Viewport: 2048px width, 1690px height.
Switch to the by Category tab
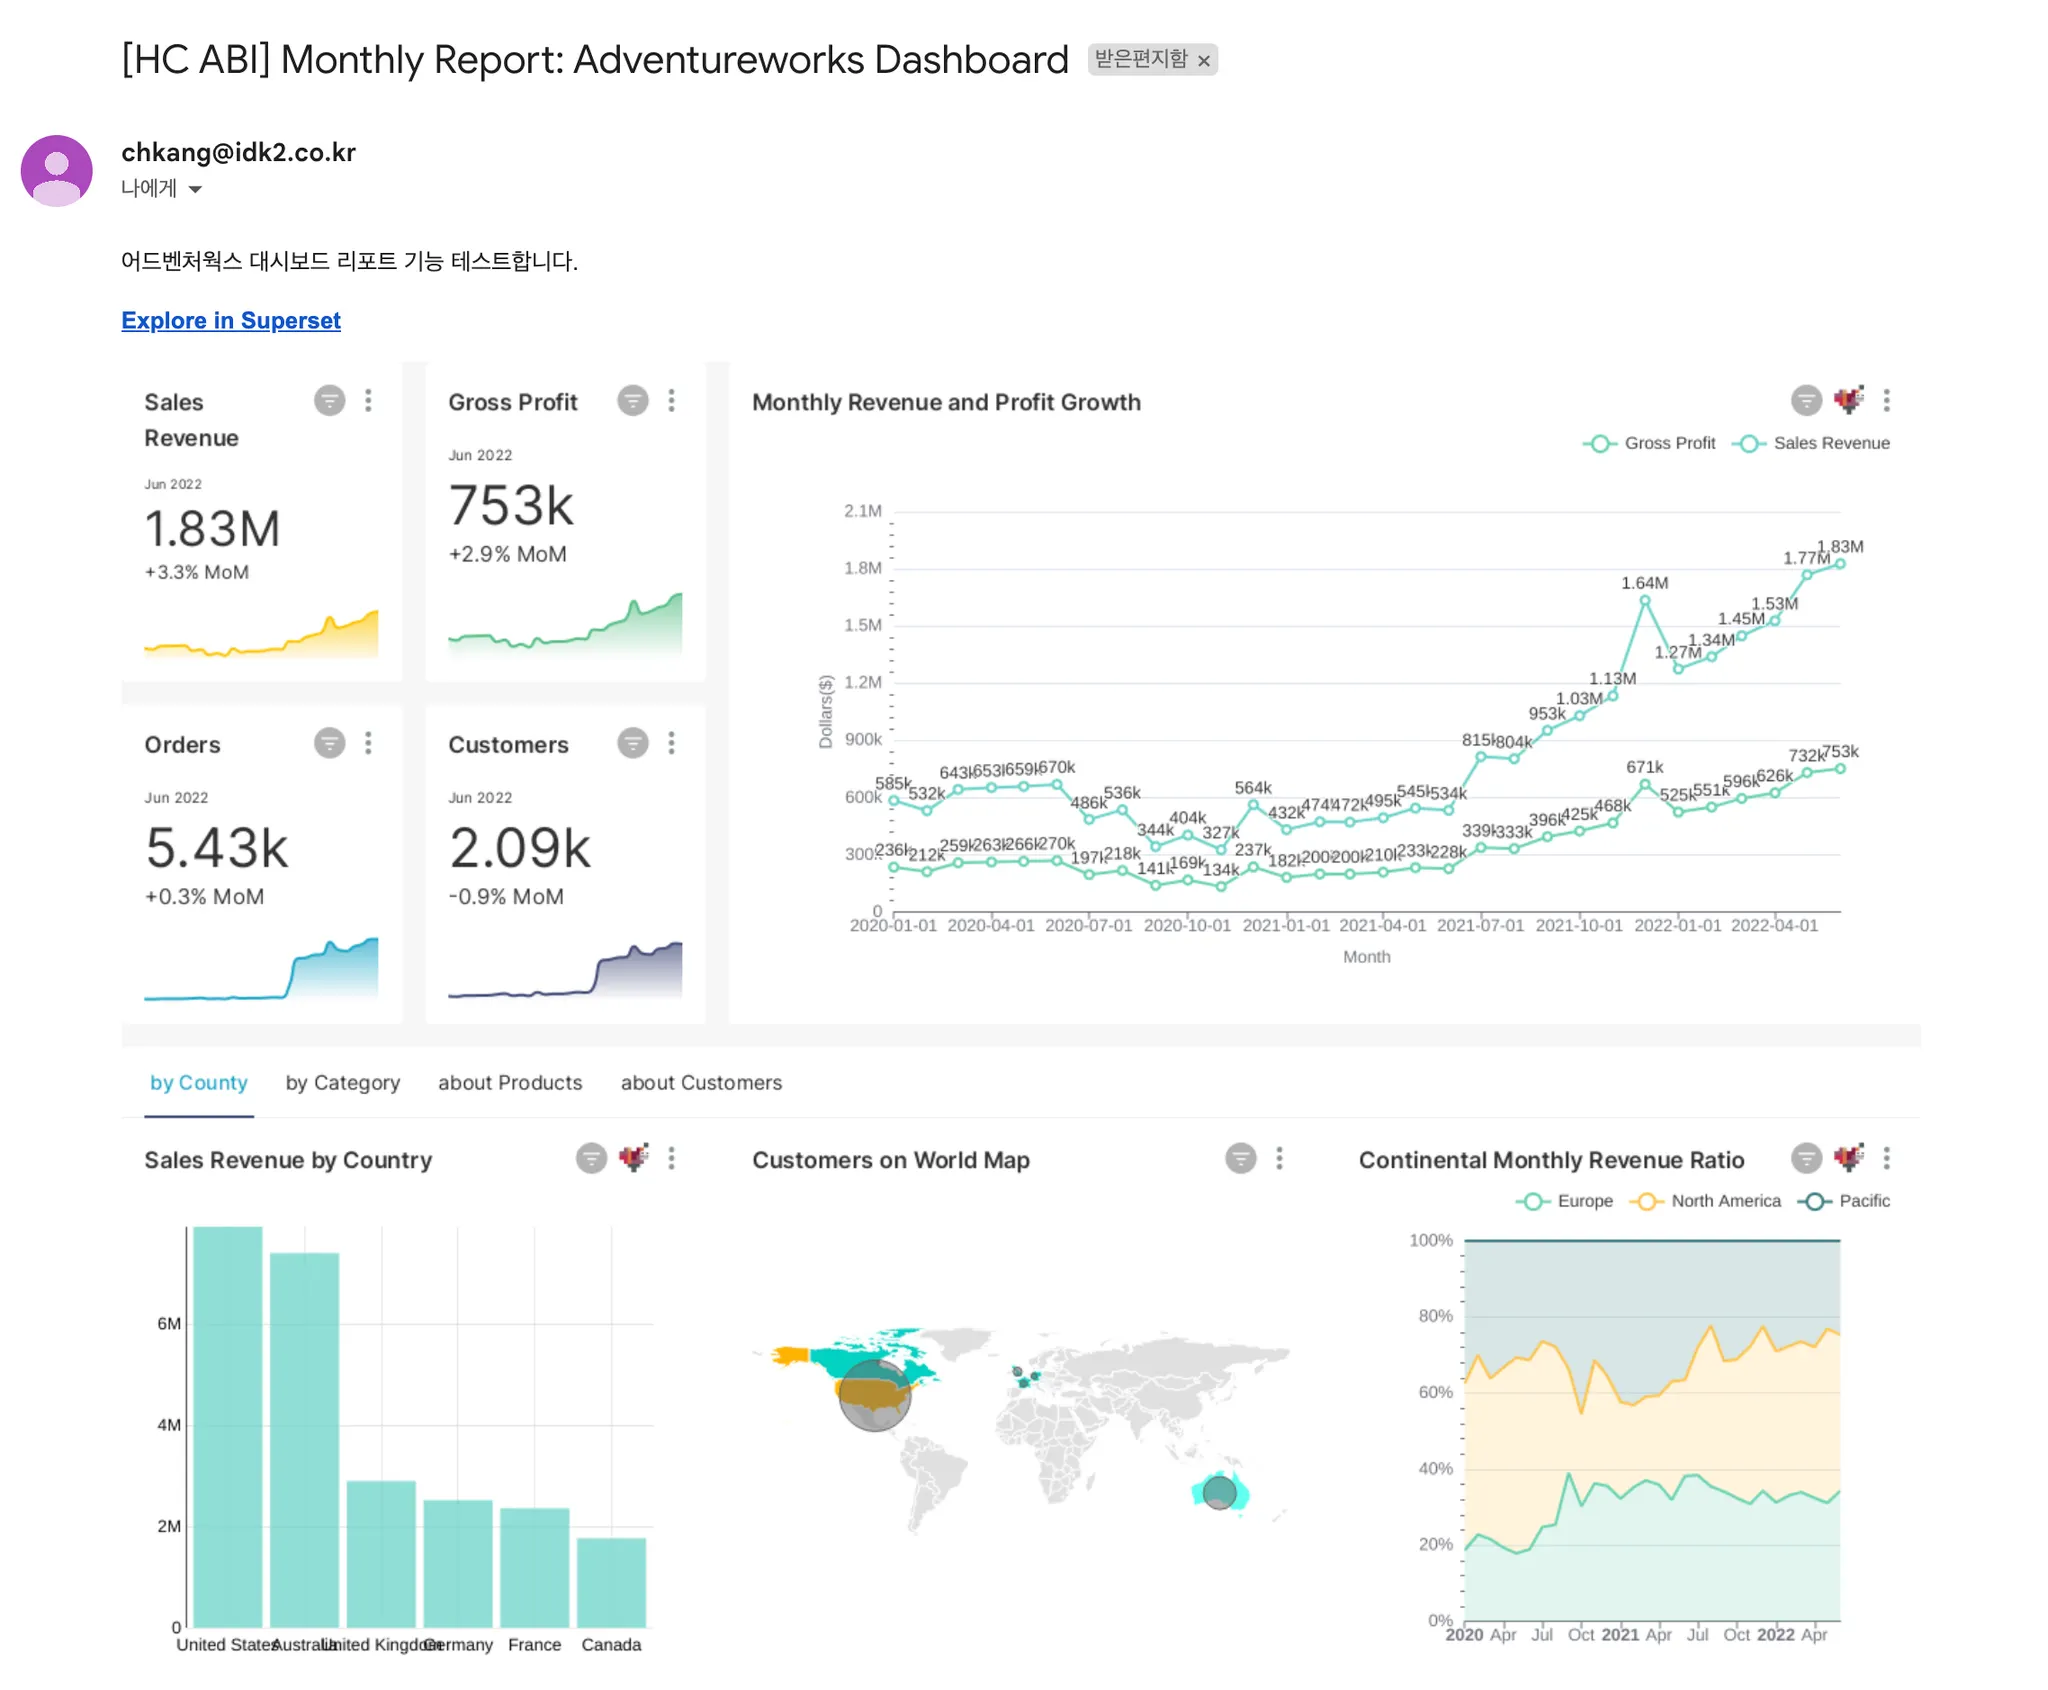(342, 1083)
